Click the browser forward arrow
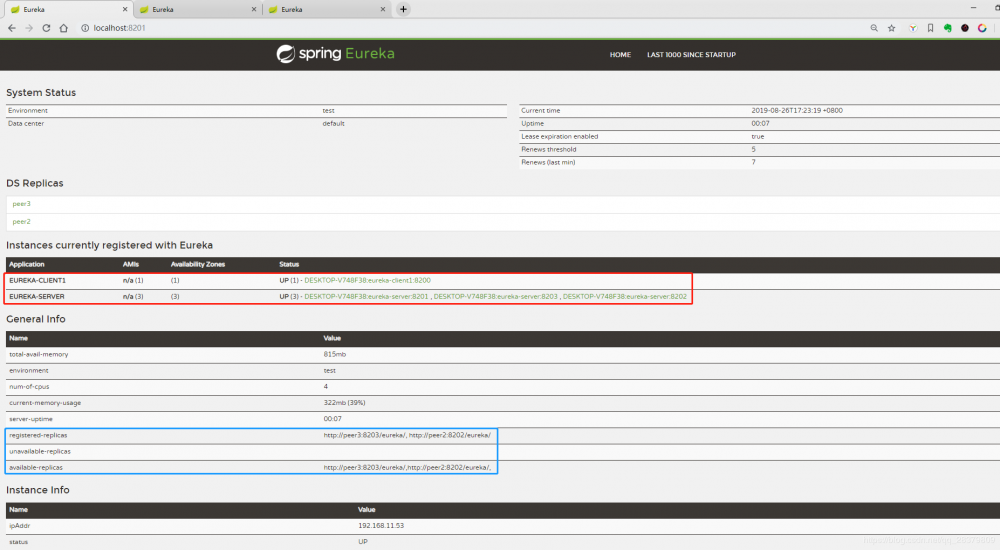1000x550 pixels. (x=29, y=28)
